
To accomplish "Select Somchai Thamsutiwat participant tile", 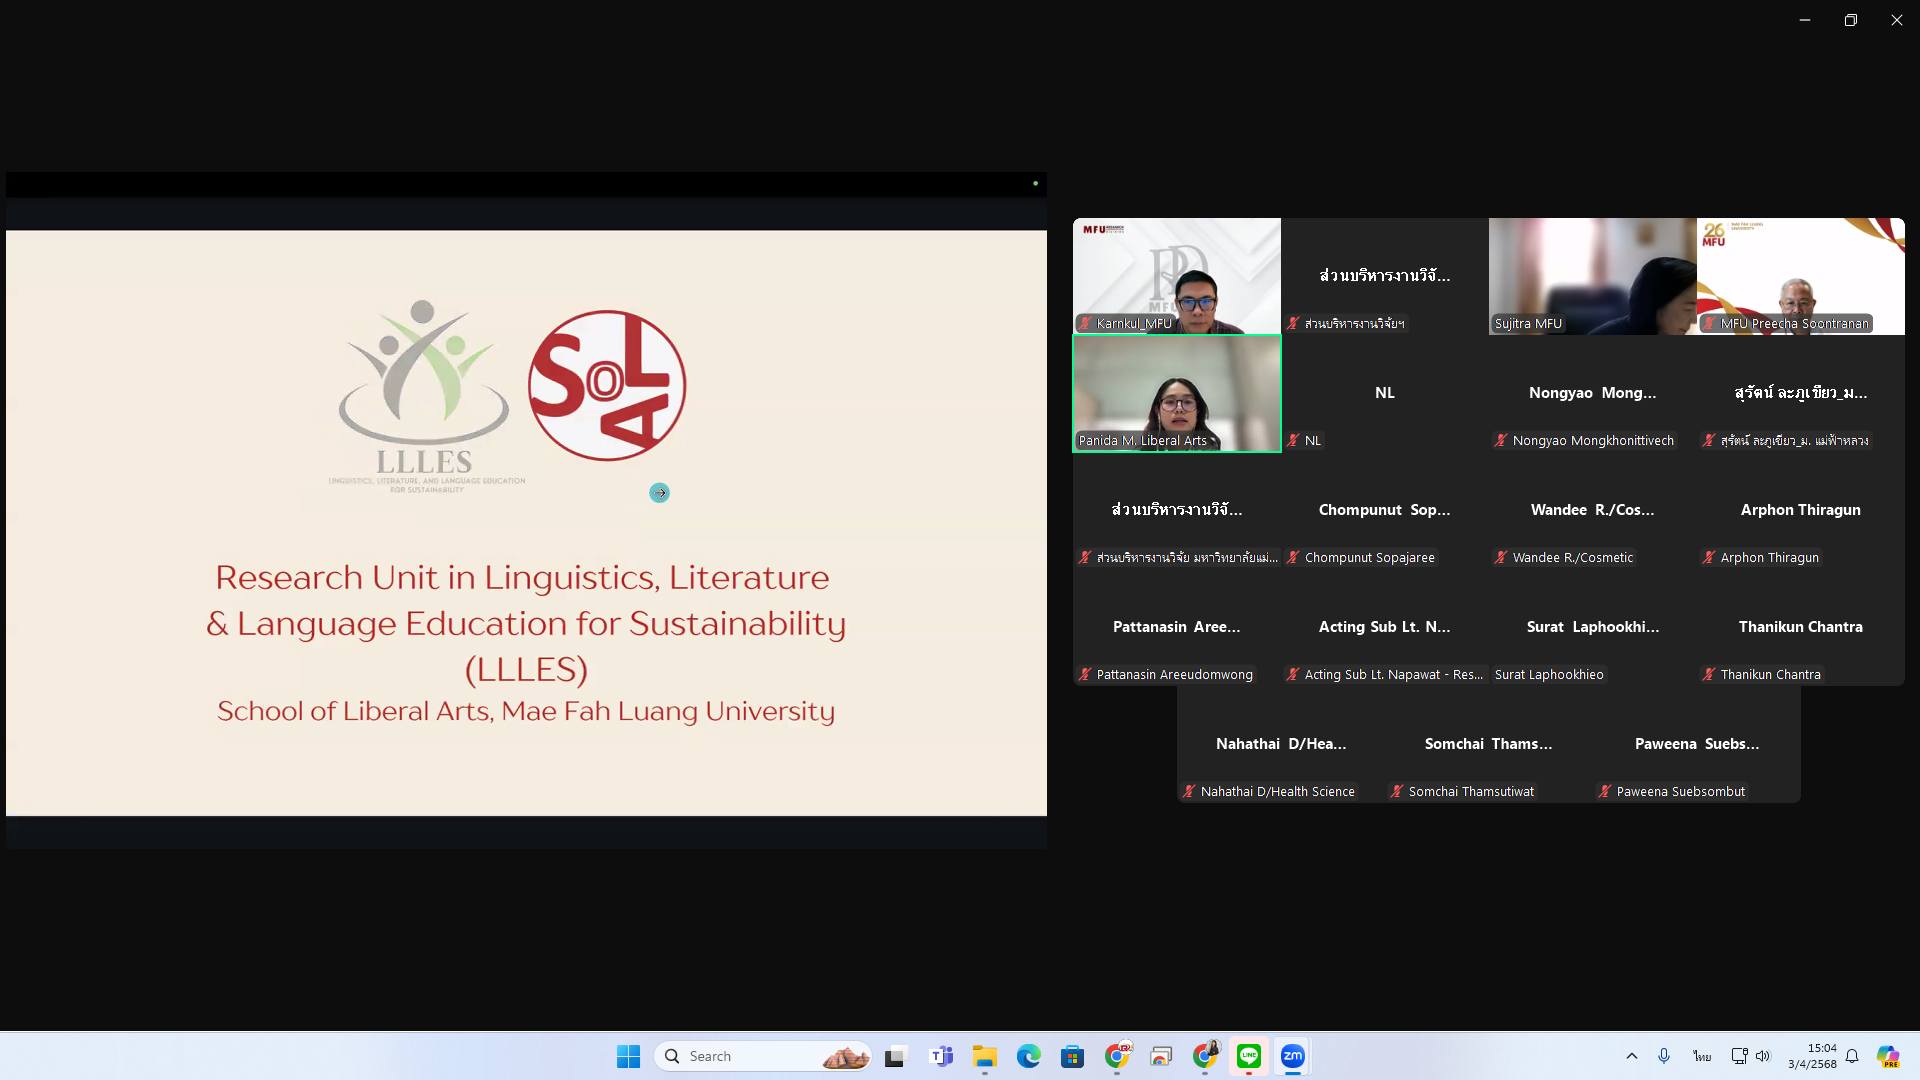I will 1489,744.
